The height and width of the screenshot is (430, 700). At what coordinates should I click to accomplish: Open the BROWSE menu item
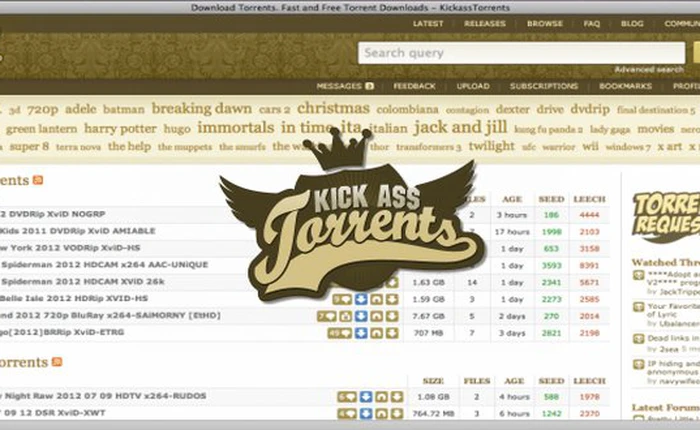pos(545,24)
